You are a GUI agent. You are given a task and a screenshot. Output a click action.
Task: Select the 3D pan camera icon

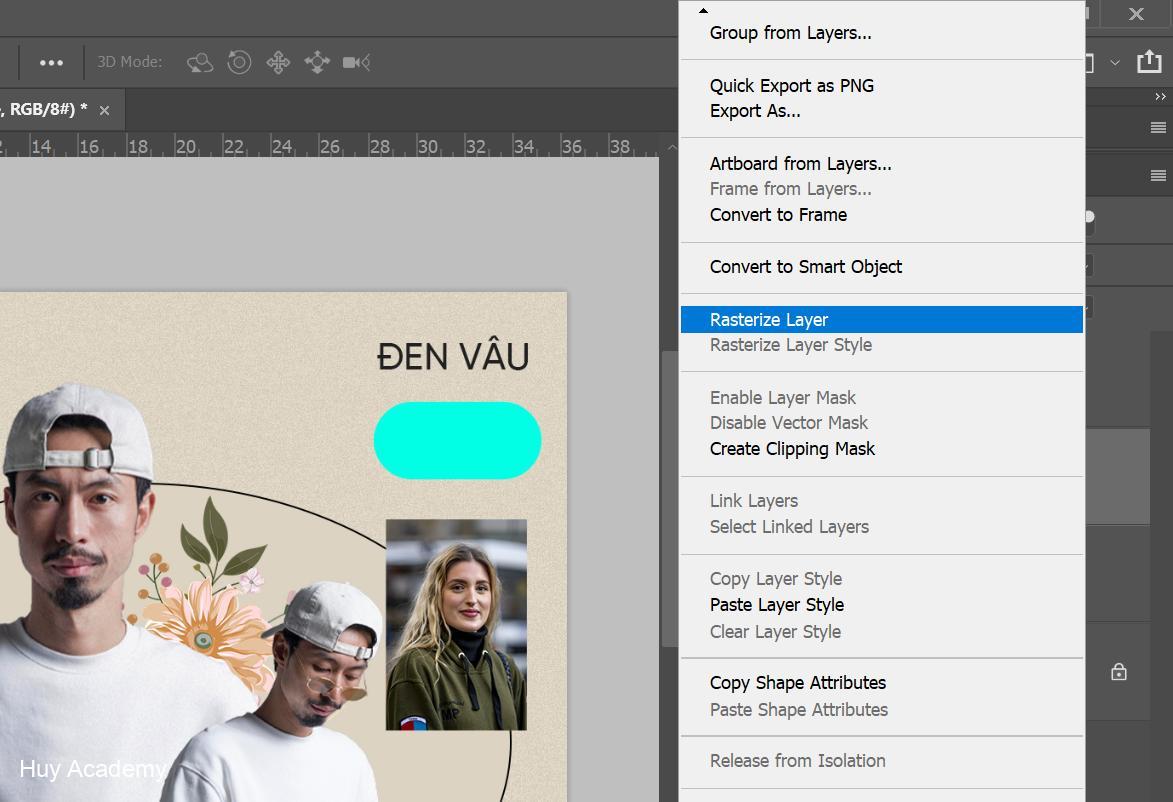click(278, 62)
